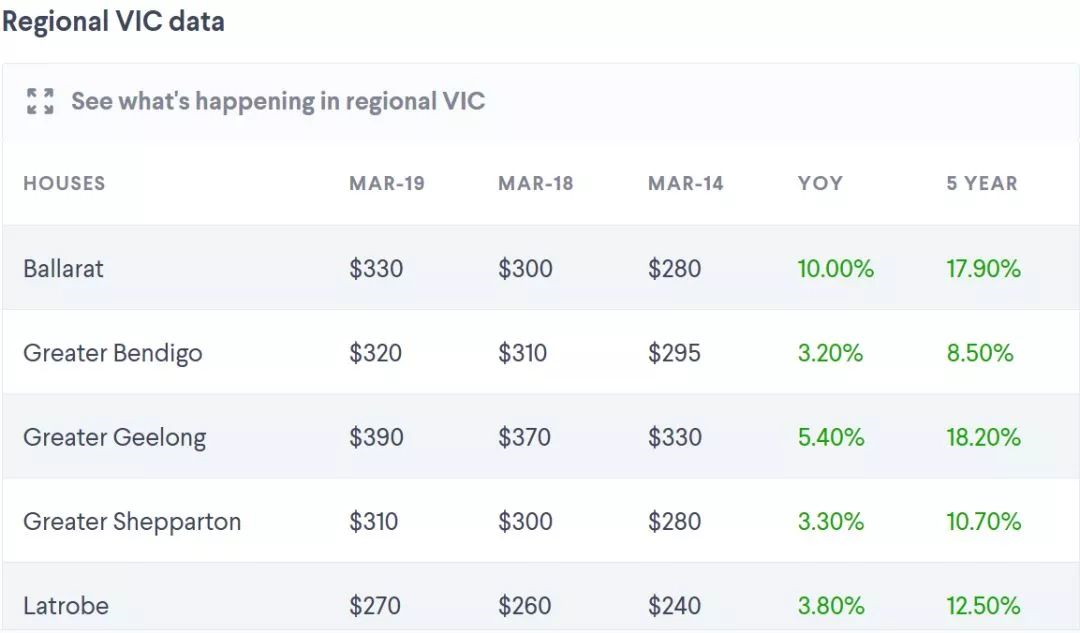Click Ballarat's 10.00% YOY value
Image resolution: width=1080 pixels, height=633 pixels.
coord(835,269)
